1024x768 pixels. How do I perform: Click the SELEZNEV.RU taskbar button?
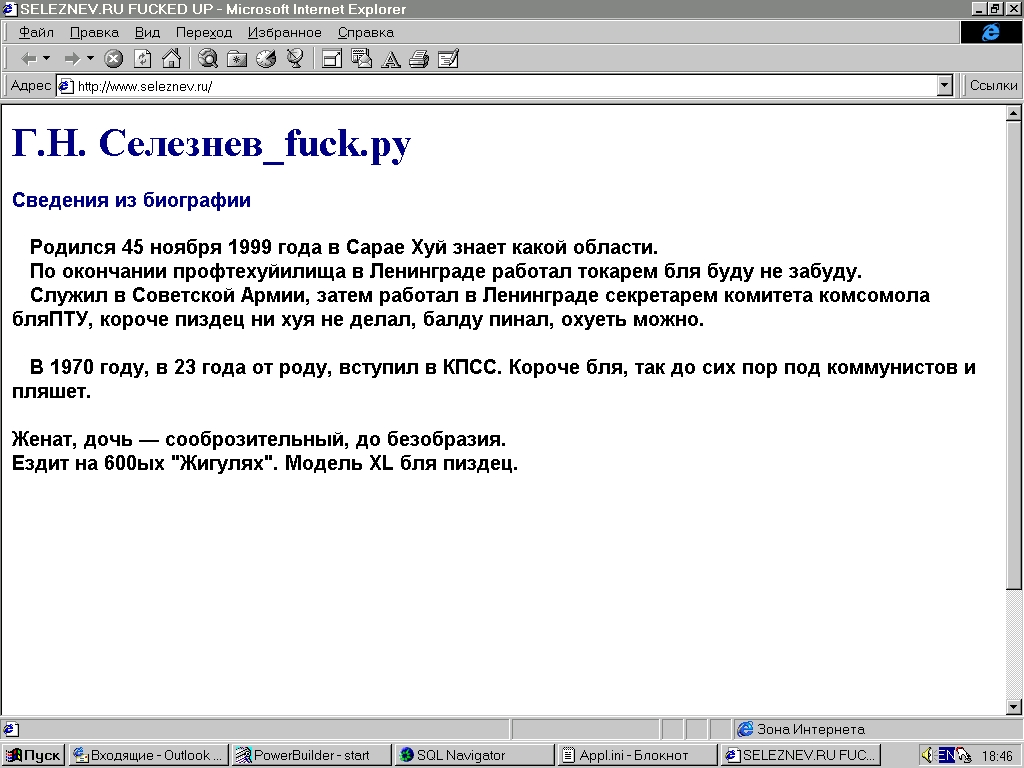[x=801, y=756]
